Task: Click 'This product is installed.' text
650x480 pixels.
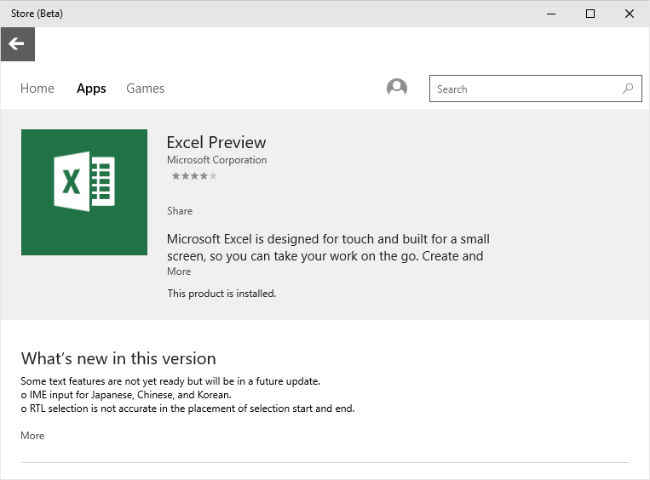Action: pyautogui.click(x=221, y=293)
